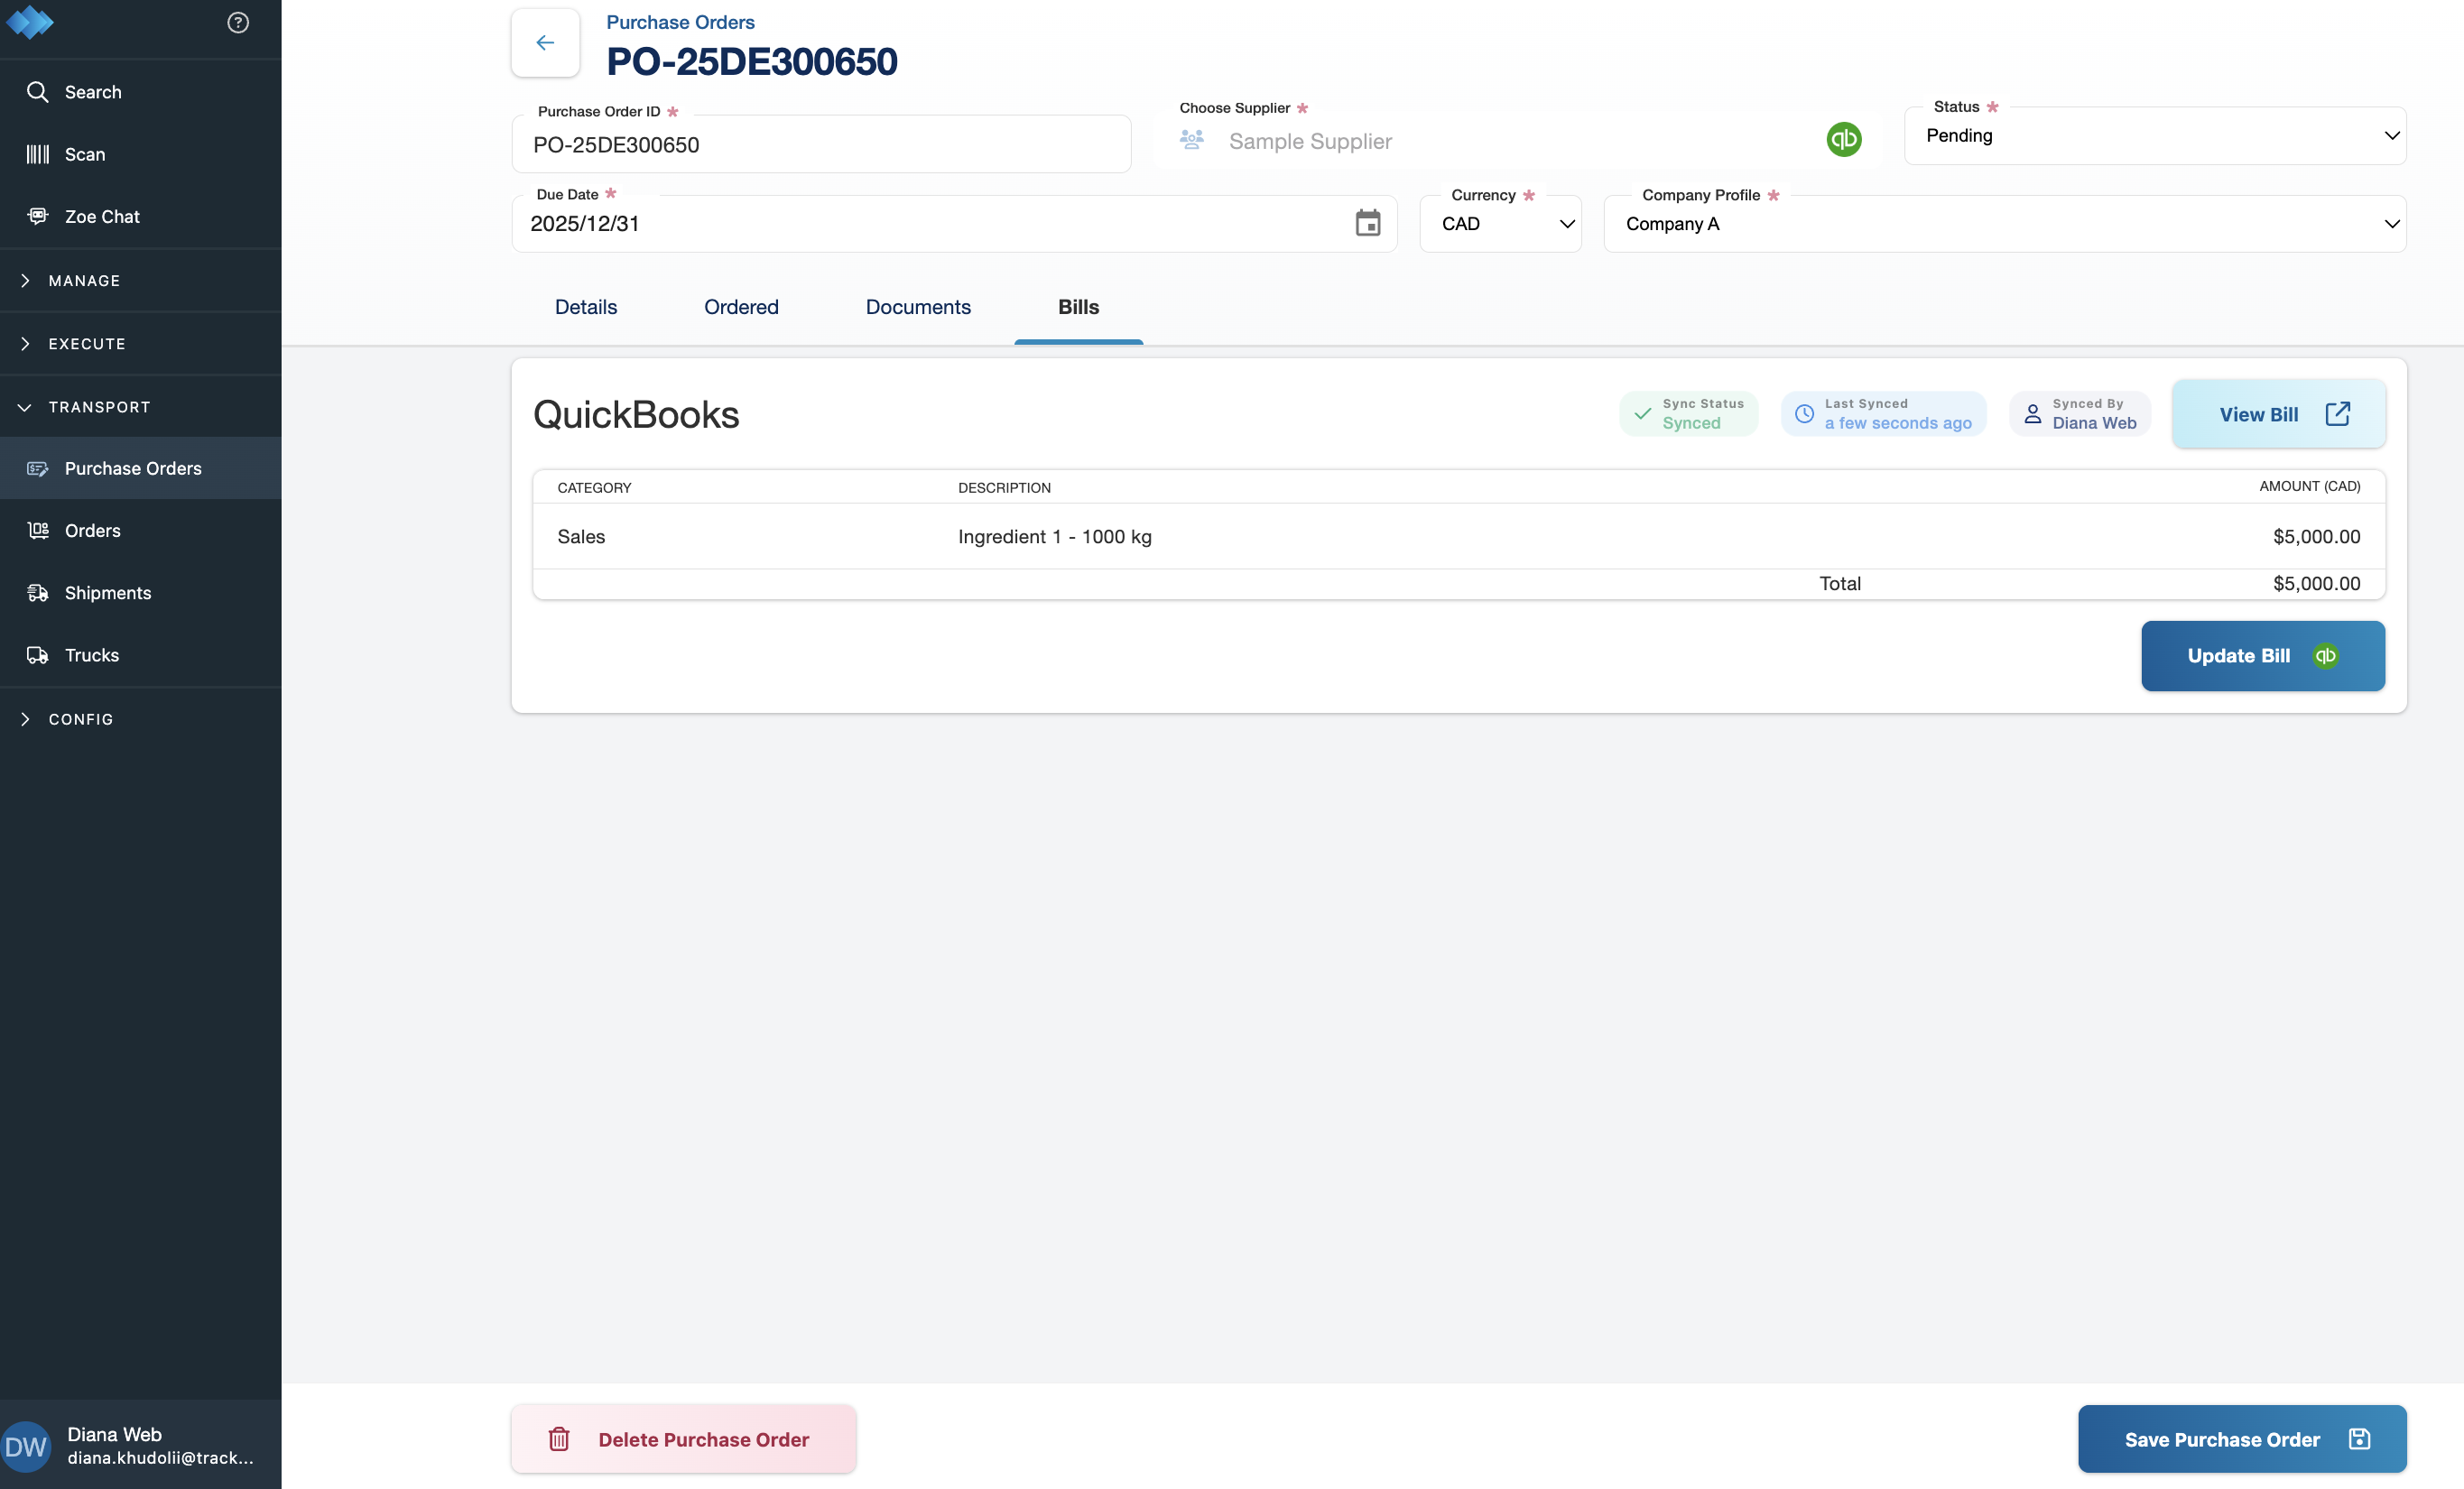Go to Shipments in sidebar
Viewport: 2464px width, 1489px height.
click(x=108, y=593)
